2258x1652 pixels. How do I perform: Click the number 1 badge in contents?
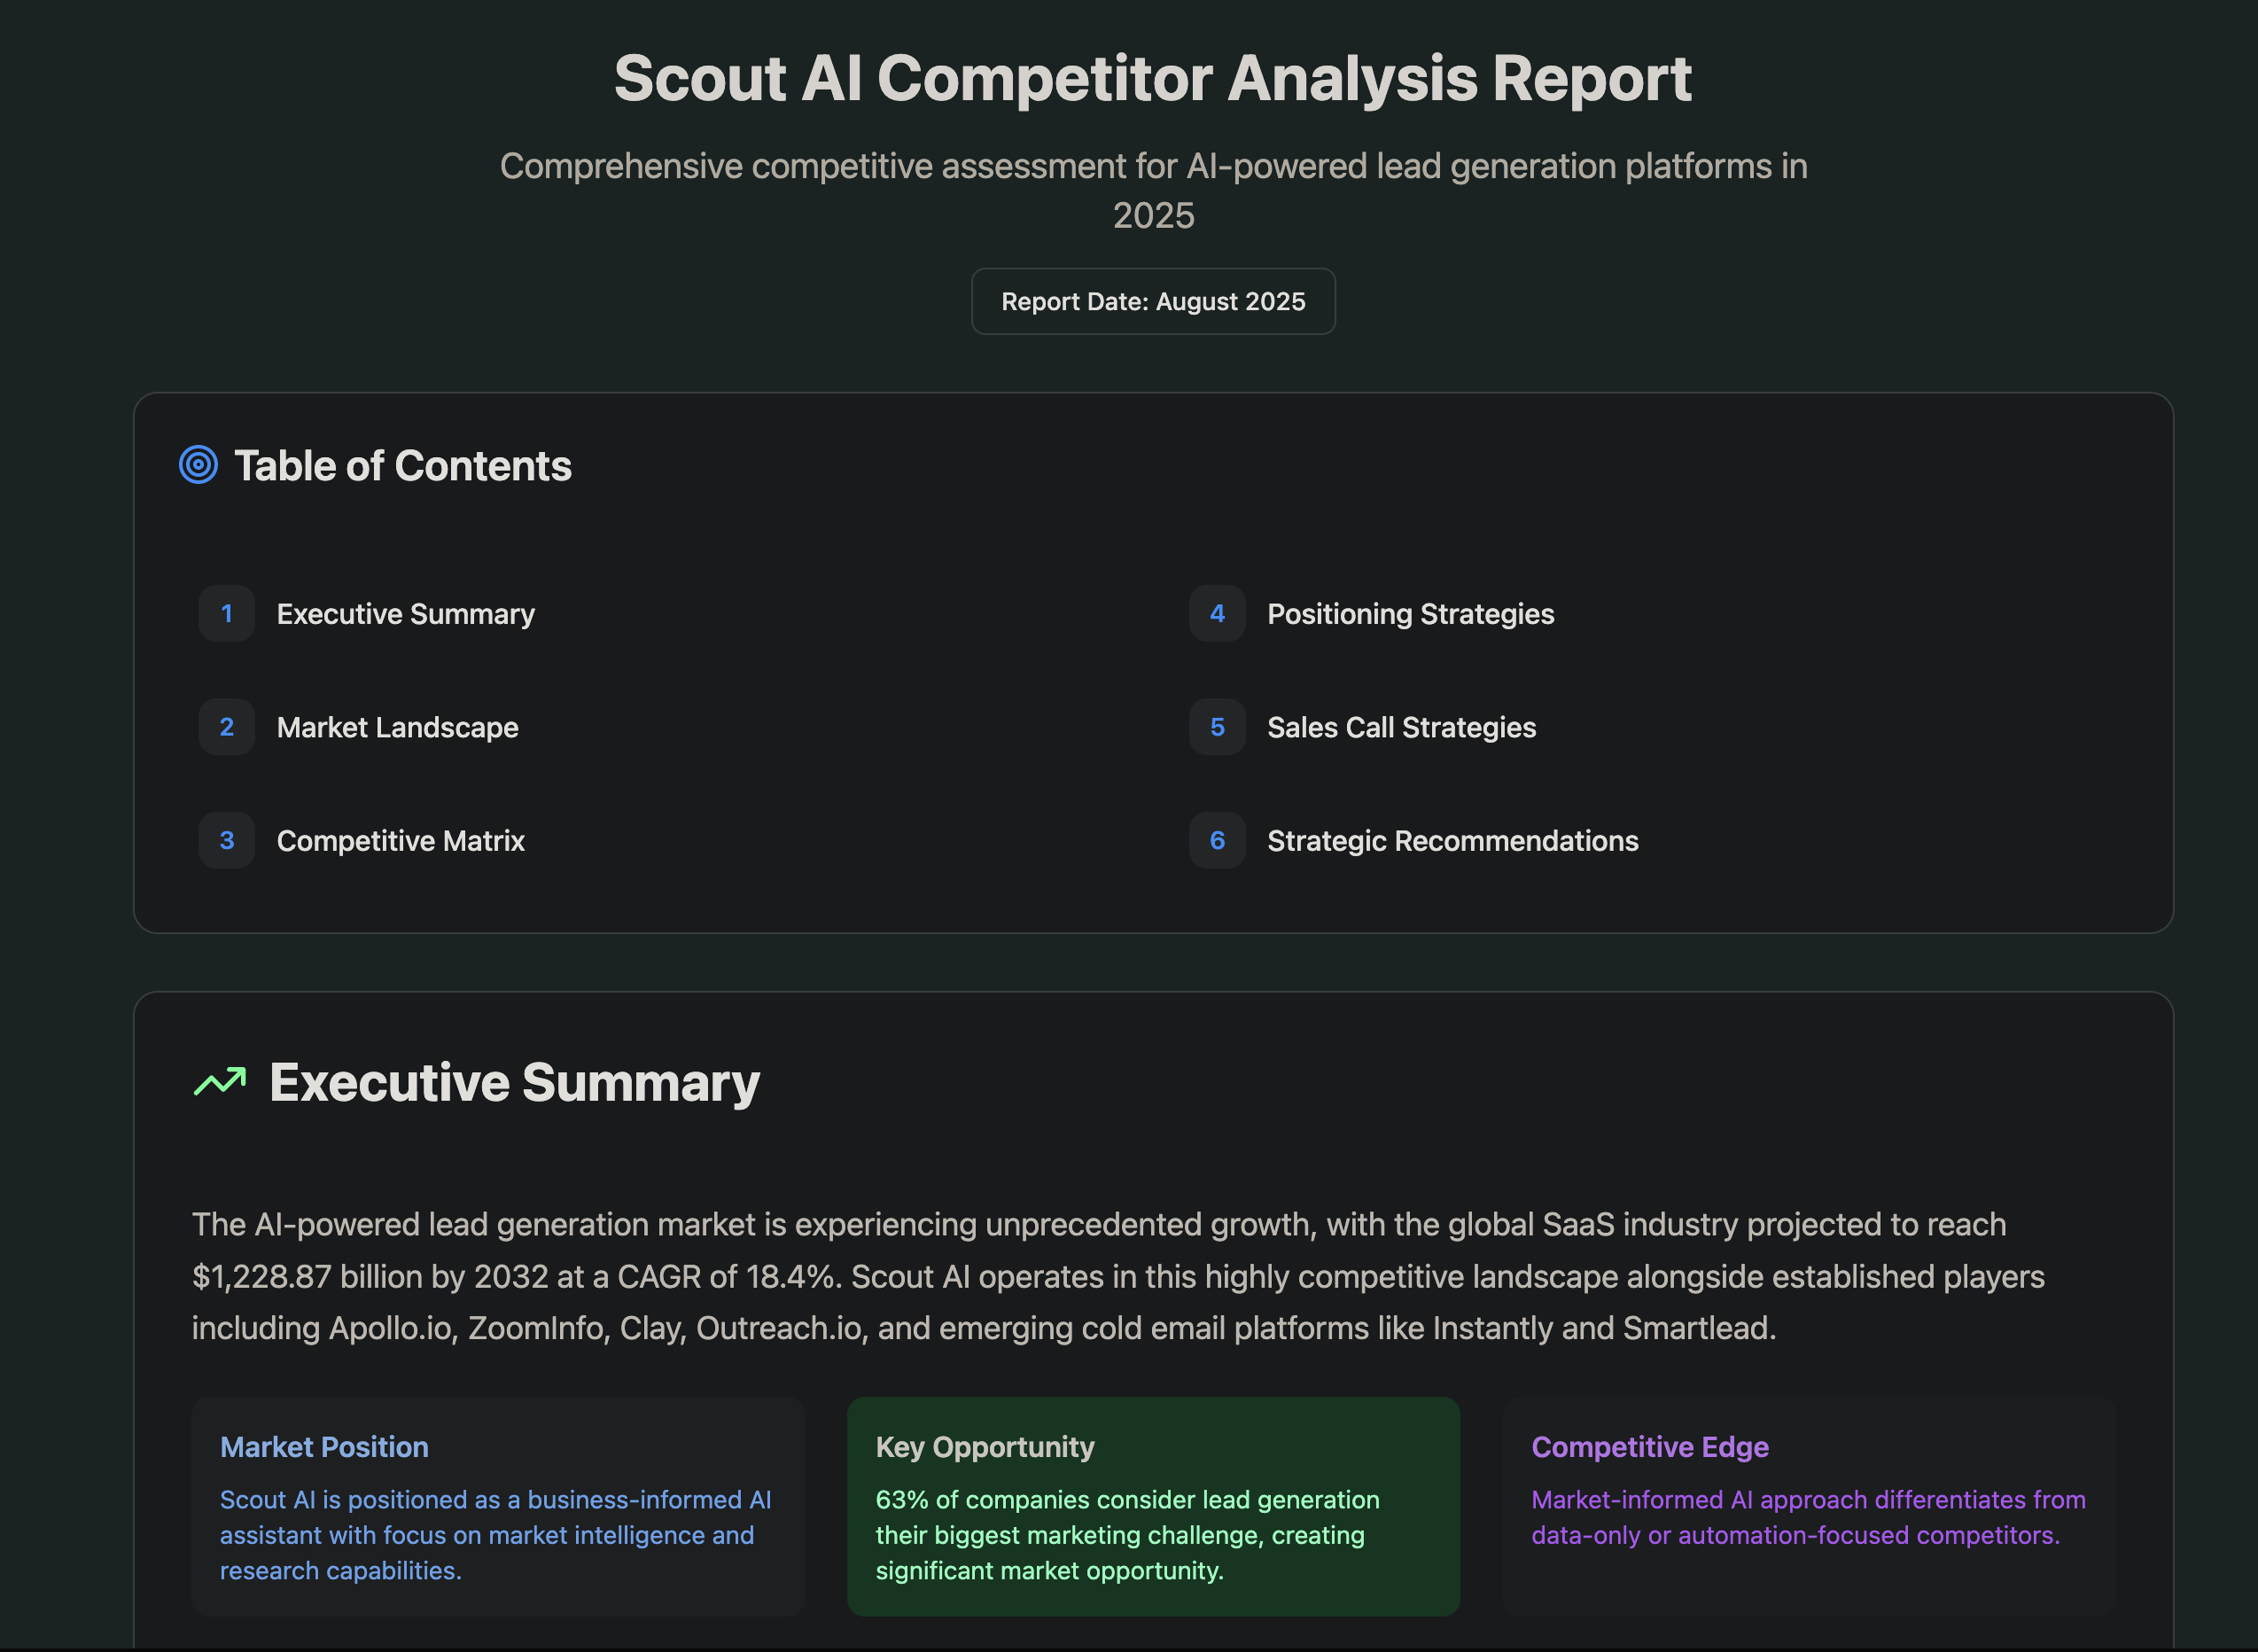[x=227, y=614]
